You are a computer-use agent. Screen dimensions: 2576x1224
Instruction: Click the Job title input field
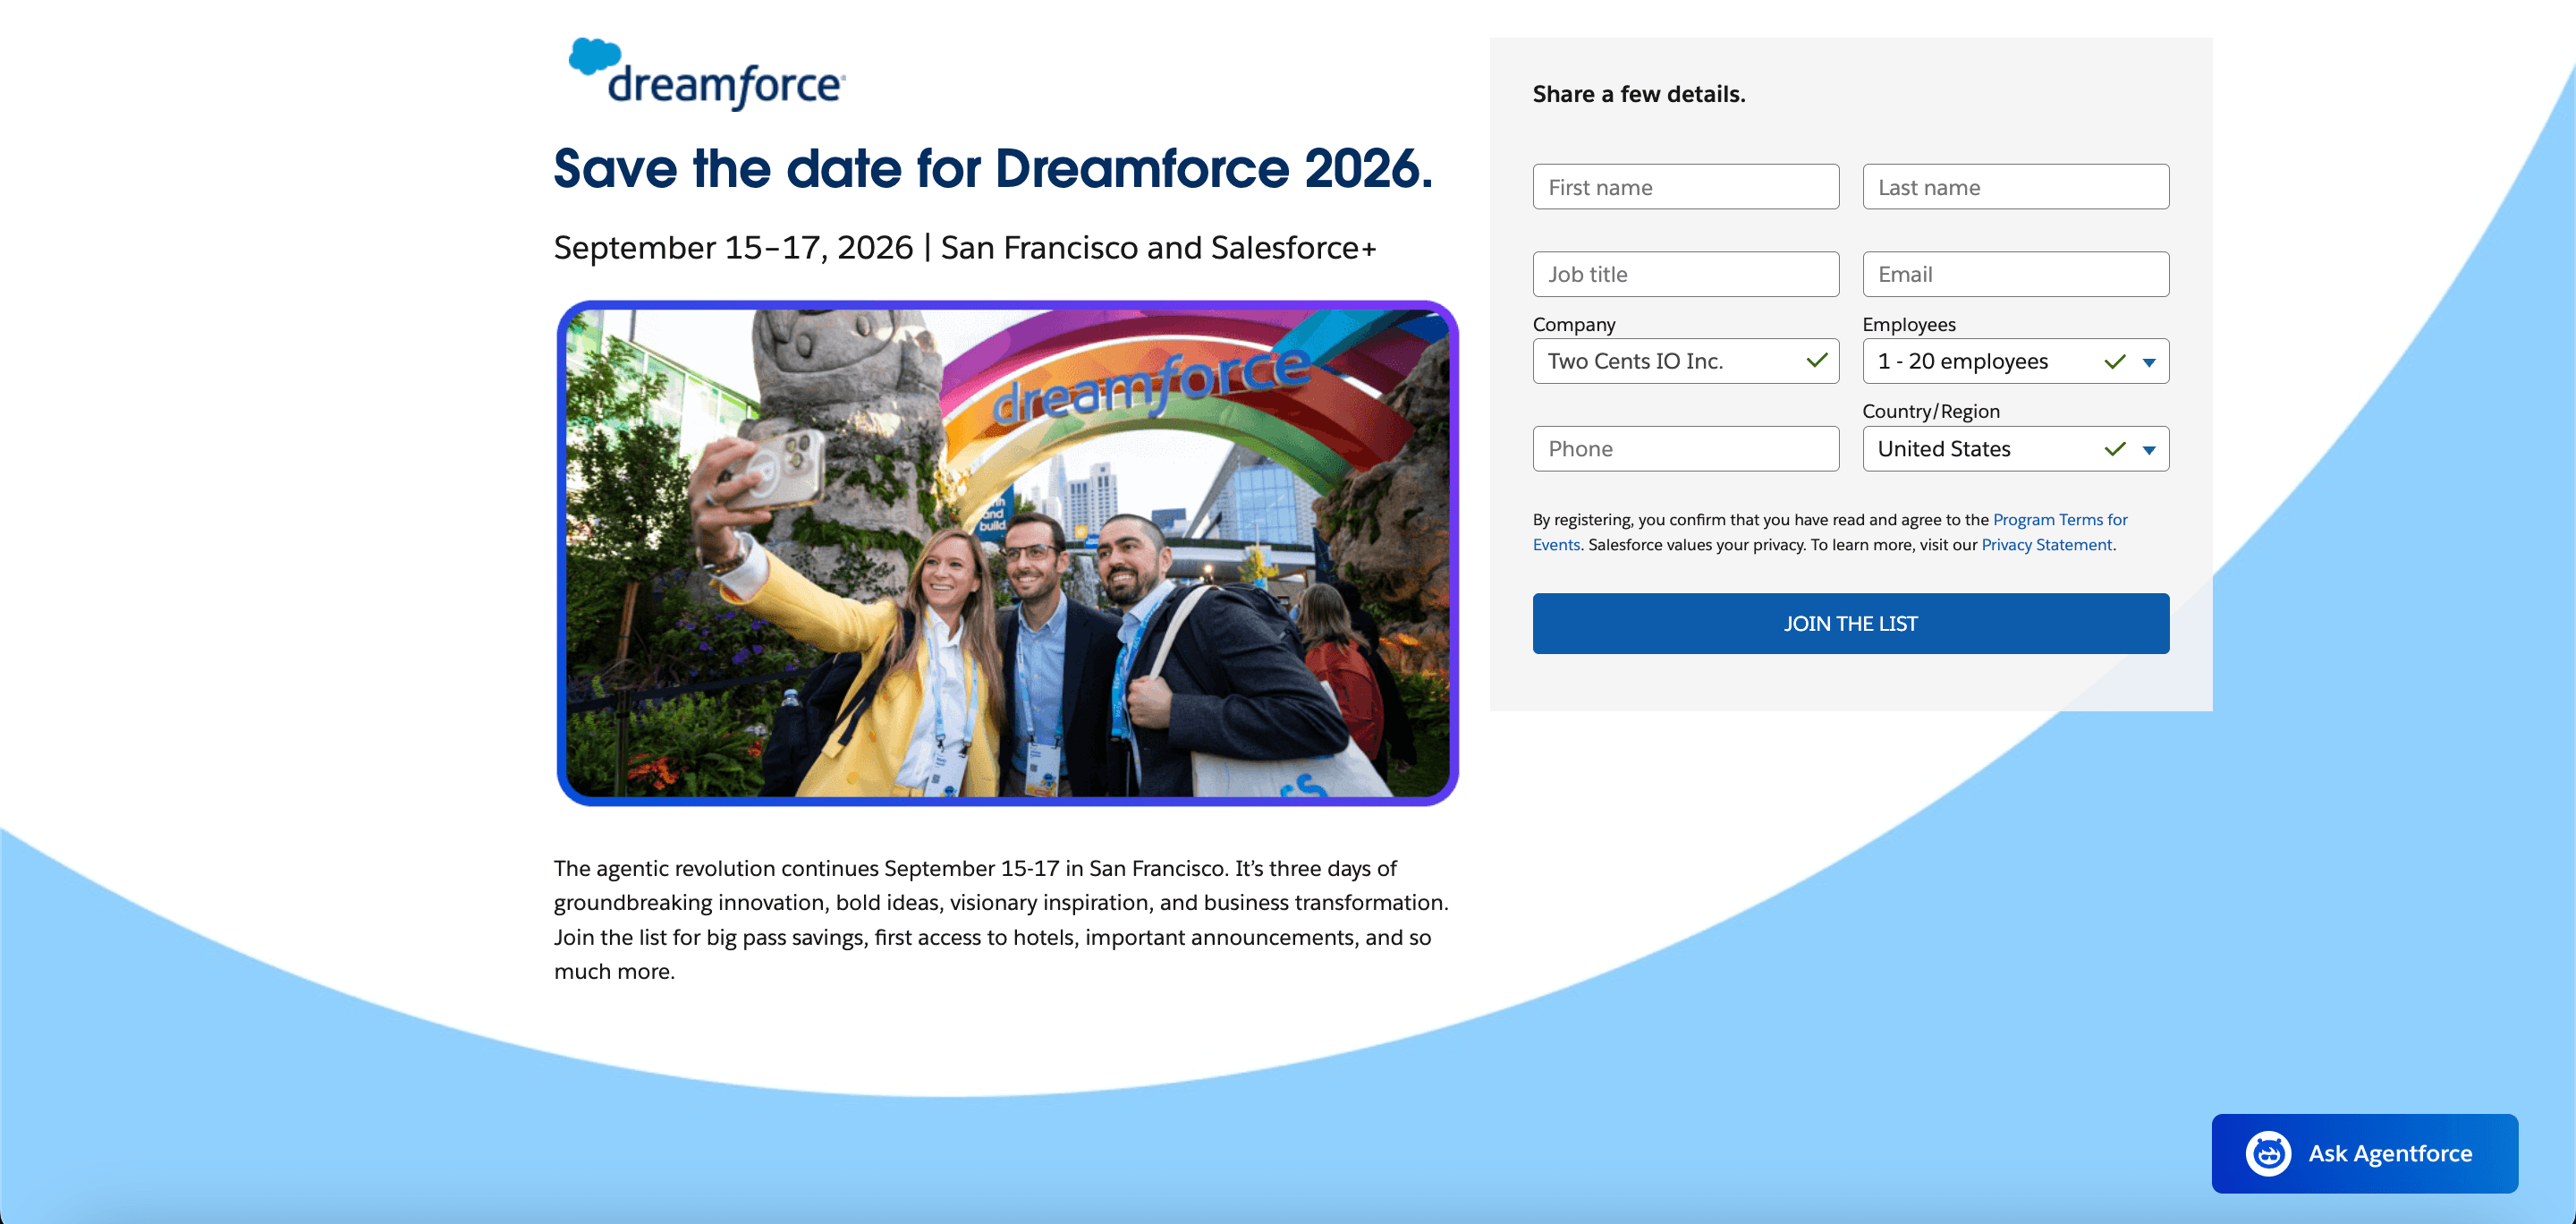point(1685,273)
